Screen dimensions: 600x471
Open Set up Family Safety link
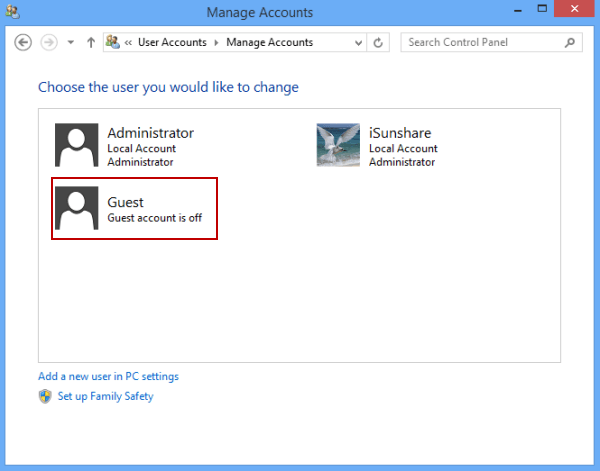(x=105, y=396)
